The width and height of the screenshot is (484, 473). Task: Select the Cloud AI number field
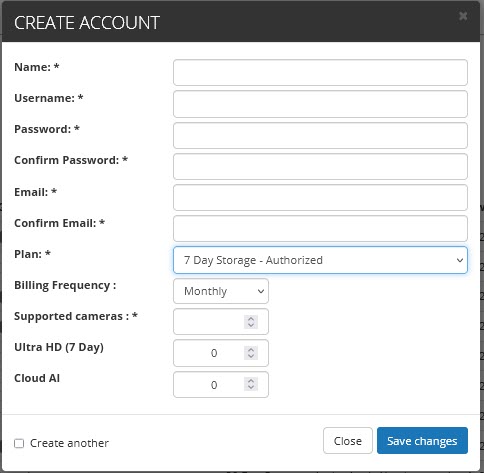tap(221, 384)
